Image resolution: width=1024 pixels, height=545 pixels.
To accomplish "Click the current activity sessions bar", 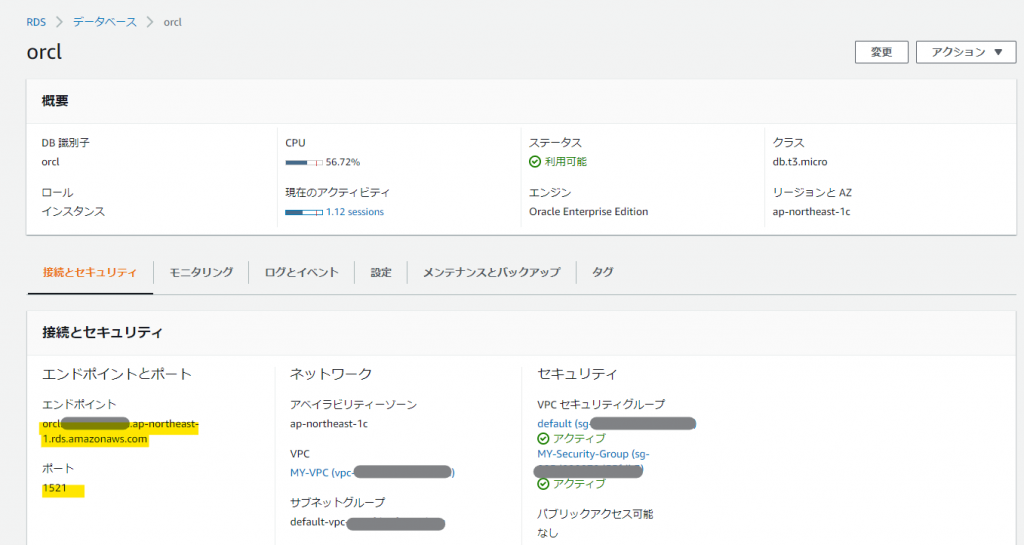I will [x=303, y=212].
